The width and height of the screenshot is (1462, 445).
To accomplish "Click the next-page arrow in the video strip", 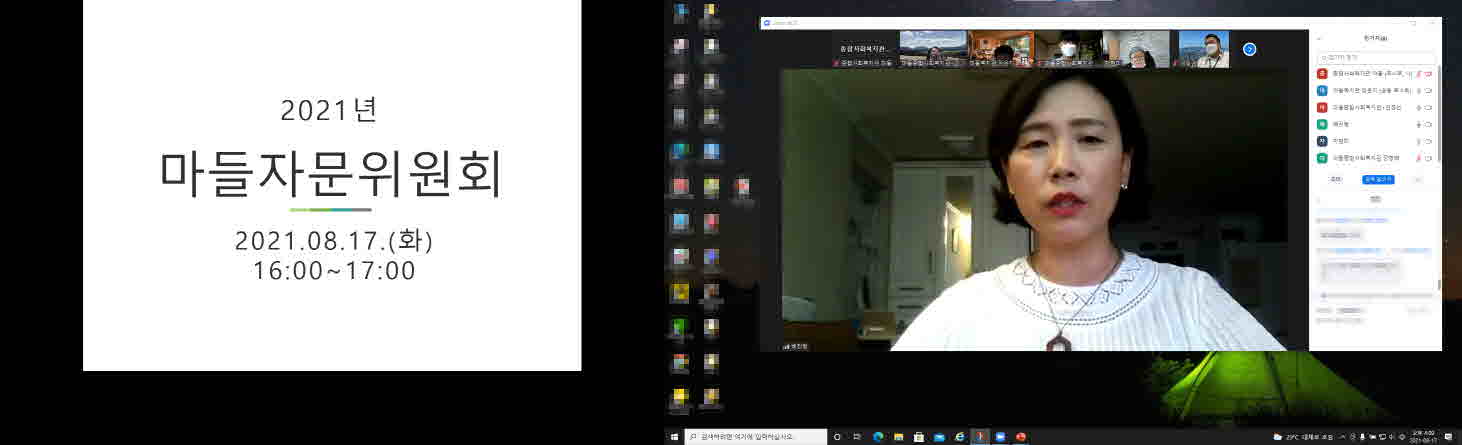I will point(1249,49).
